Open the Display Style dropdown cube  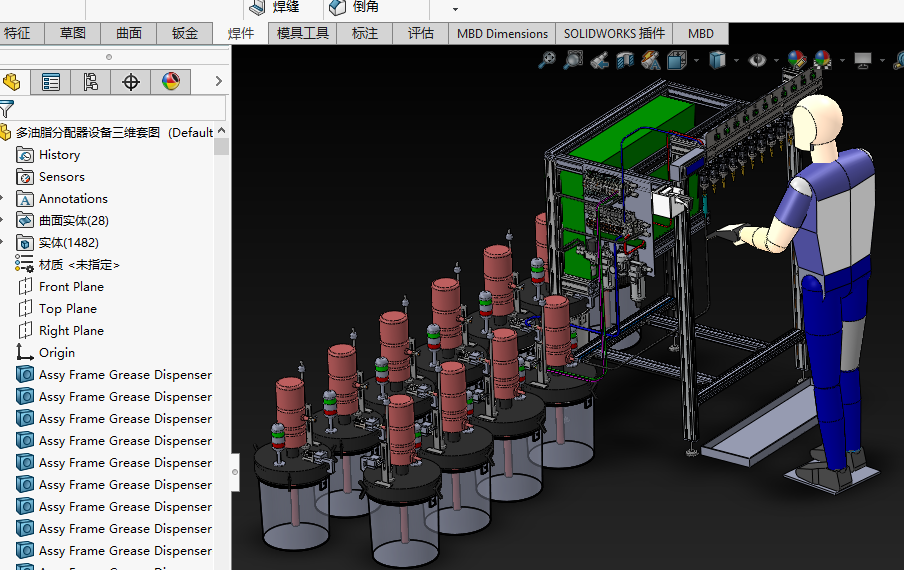[x=717, y=61]
